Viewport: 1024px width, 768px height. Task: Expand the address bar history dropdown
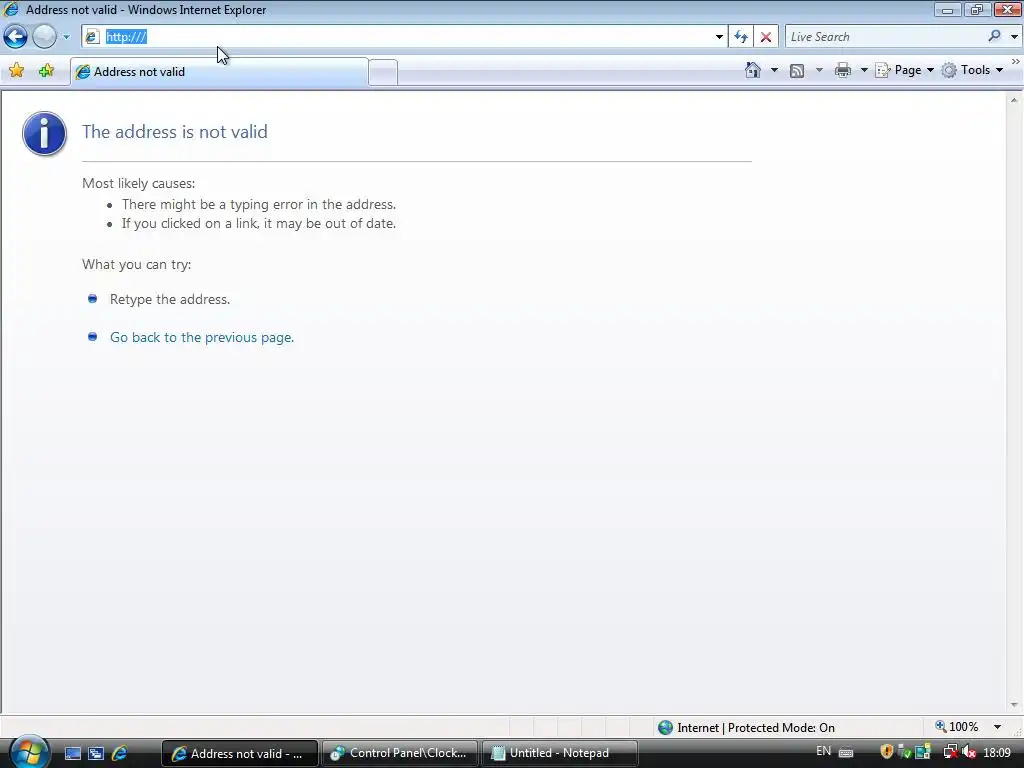tap(719, 37)
